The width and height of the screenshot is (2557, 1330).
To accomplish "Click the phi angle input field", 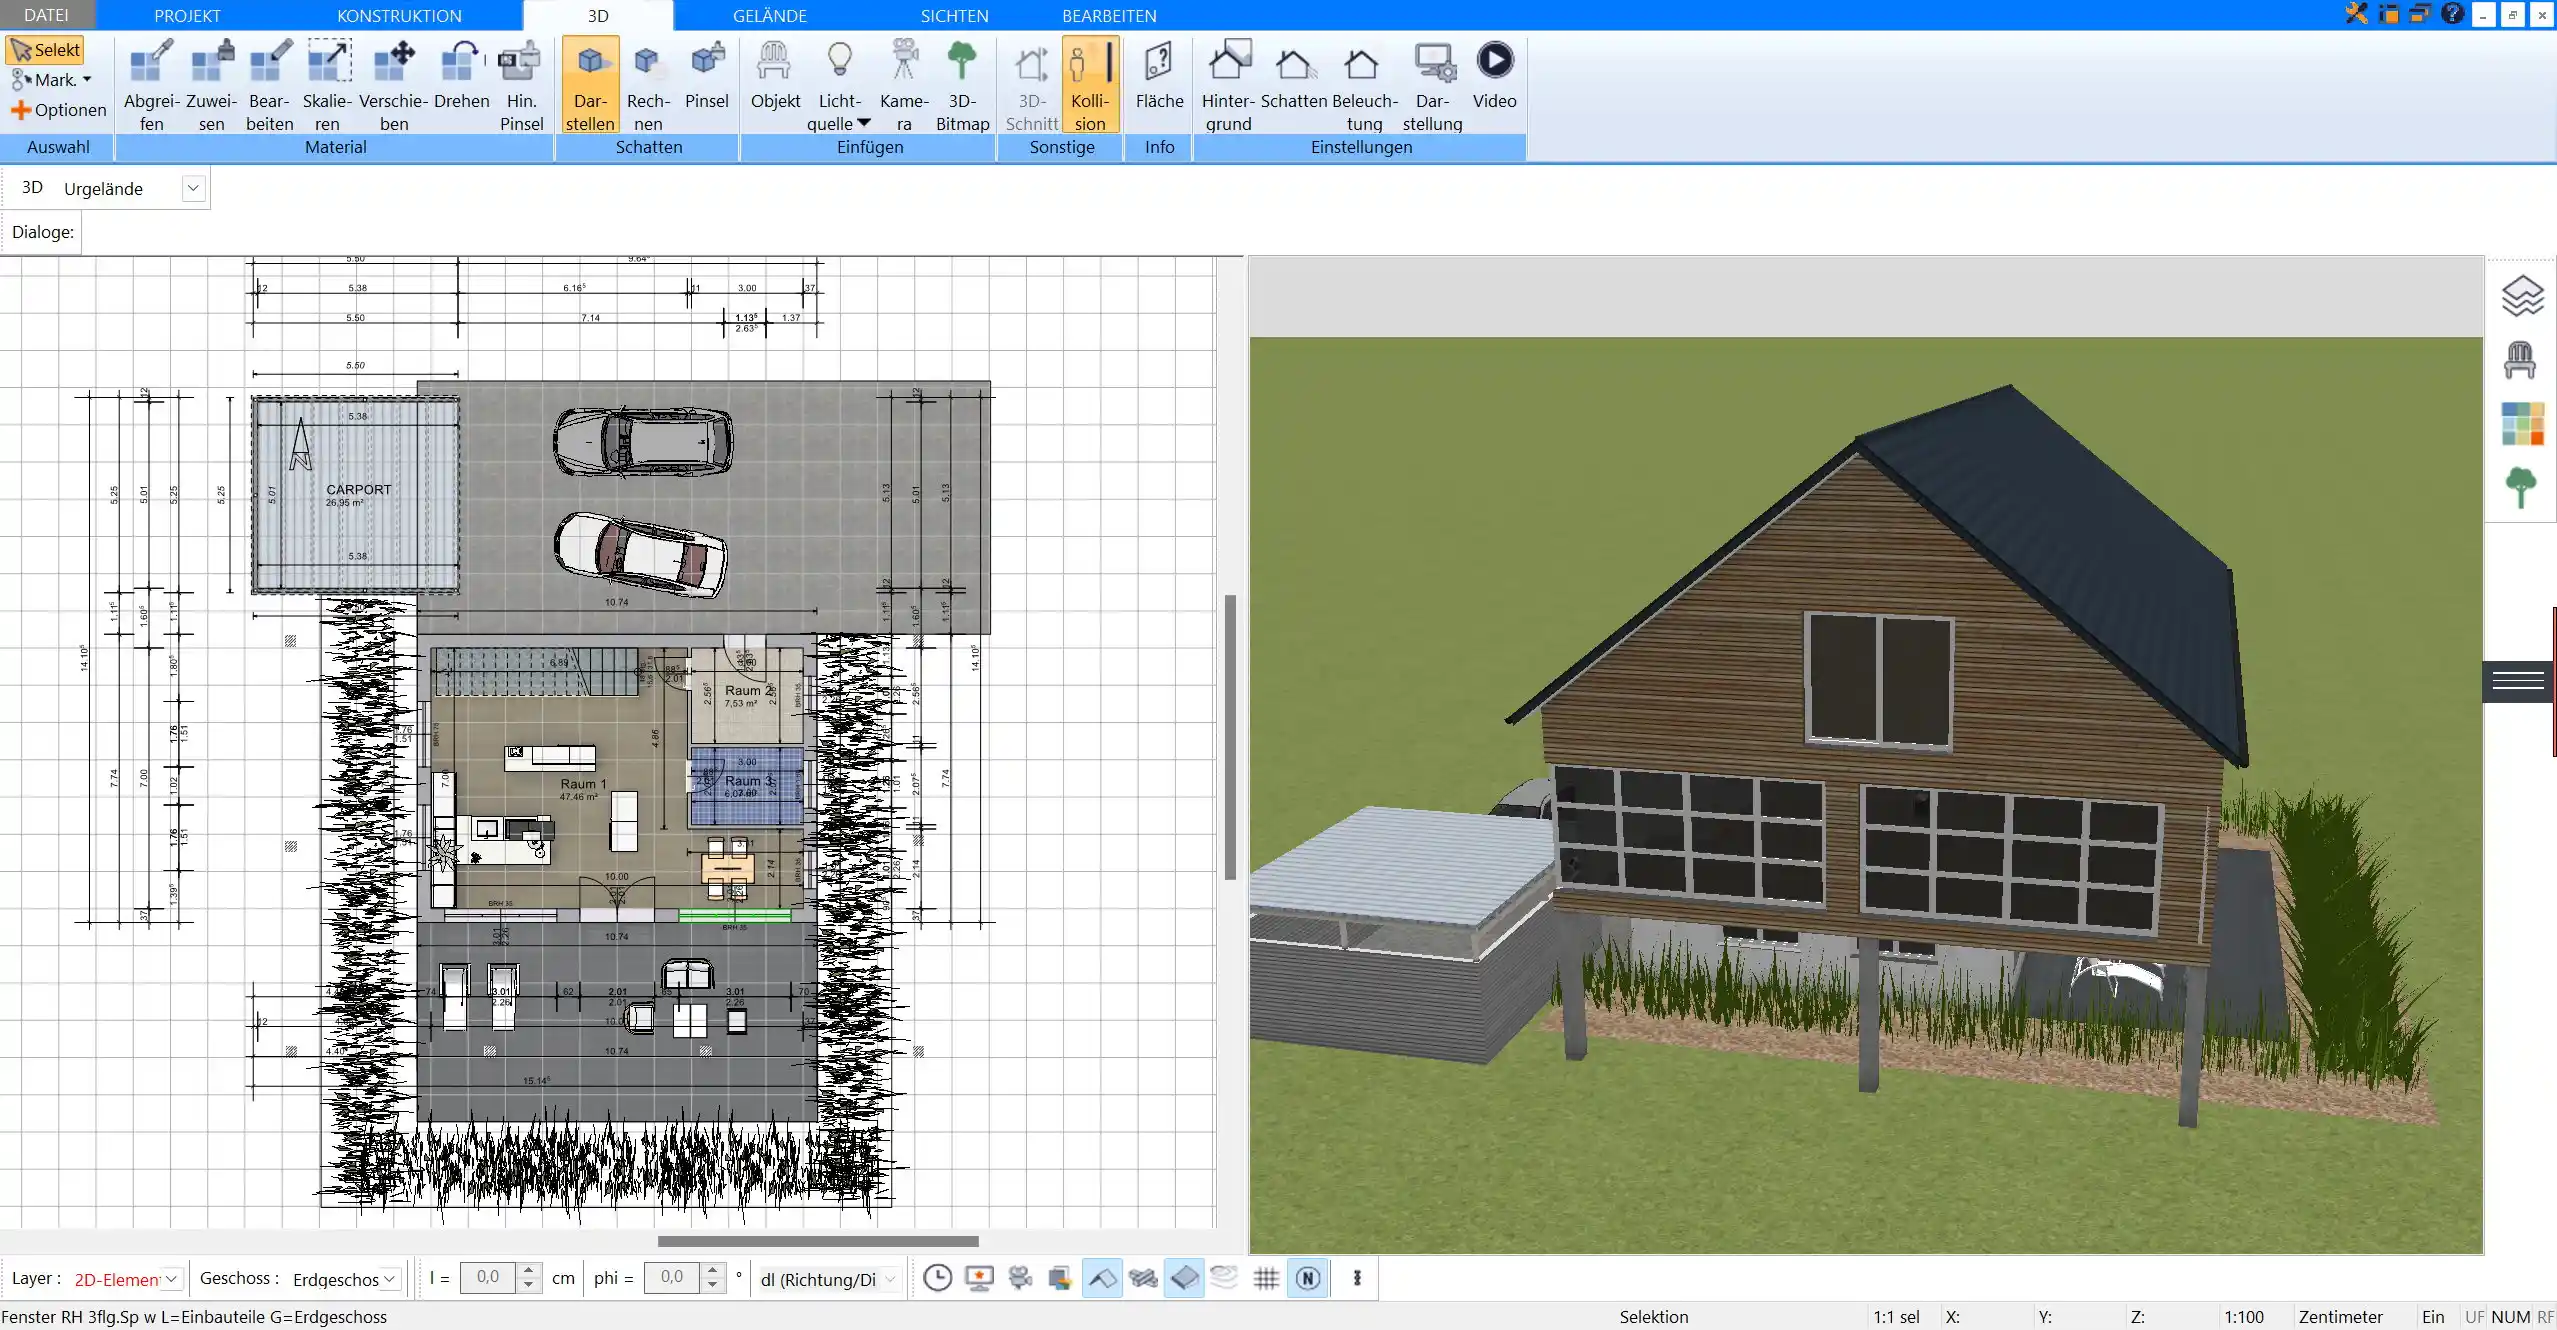I will [x=672, y=1277].
